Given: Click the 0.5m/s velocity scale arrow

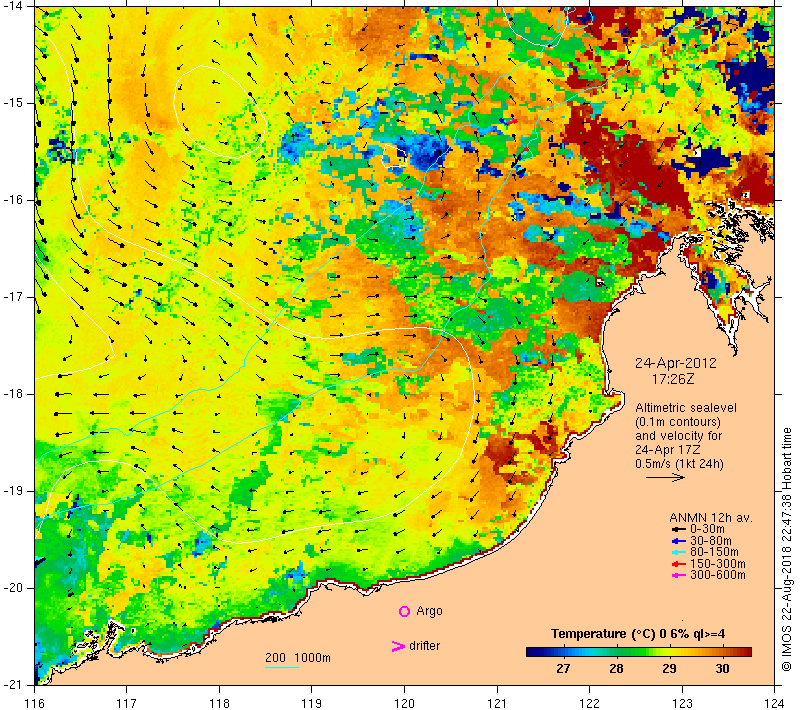Looking at the screenshot, I should 665,477.
